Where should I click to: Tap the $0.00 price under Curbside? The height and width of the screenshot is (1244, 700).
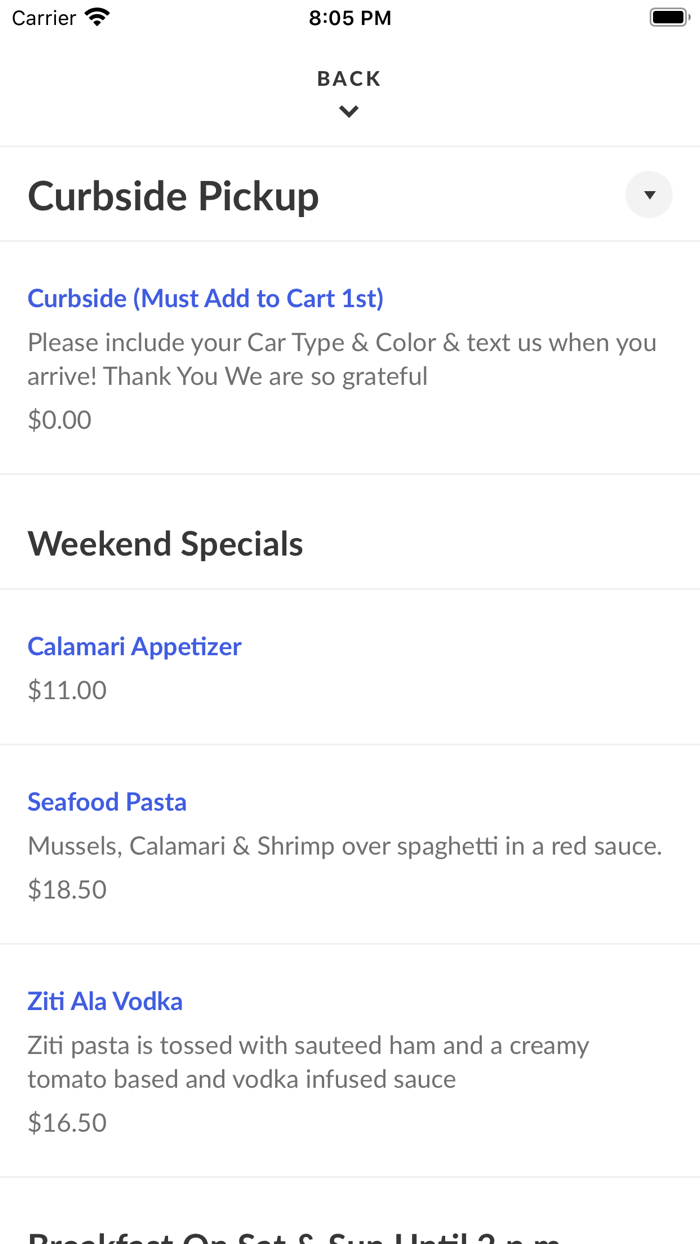click(59, 420)
